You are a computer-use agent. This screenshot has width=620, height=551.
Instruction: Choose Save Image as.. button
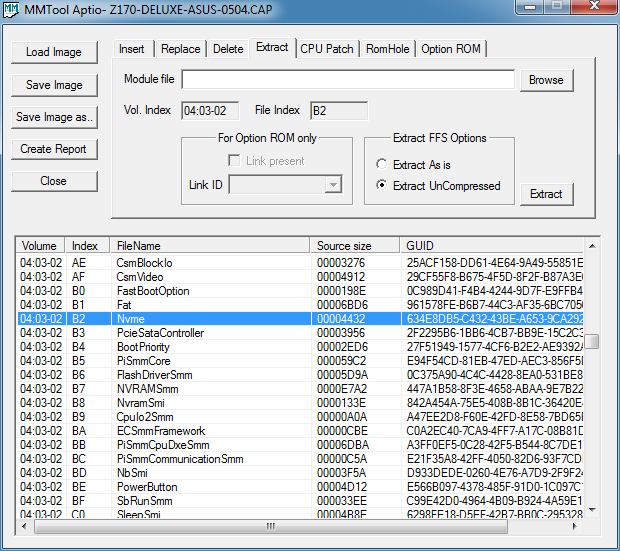[x=54, y=117]
